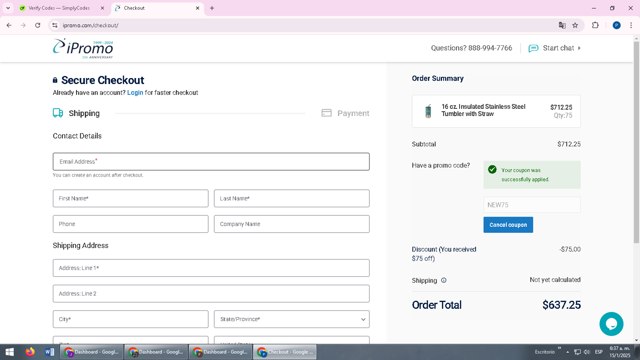The image size is (640, 360).
Task: Open a new browser tab
Action: click(212, 8)
